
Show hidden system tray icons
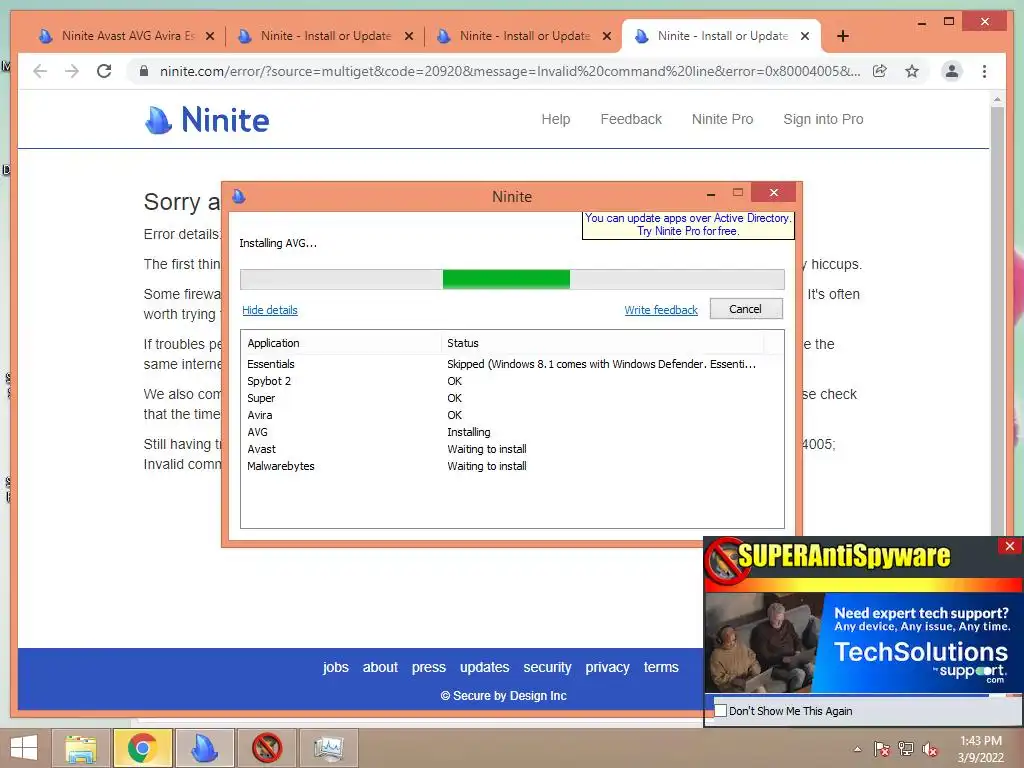pos(857,749)
